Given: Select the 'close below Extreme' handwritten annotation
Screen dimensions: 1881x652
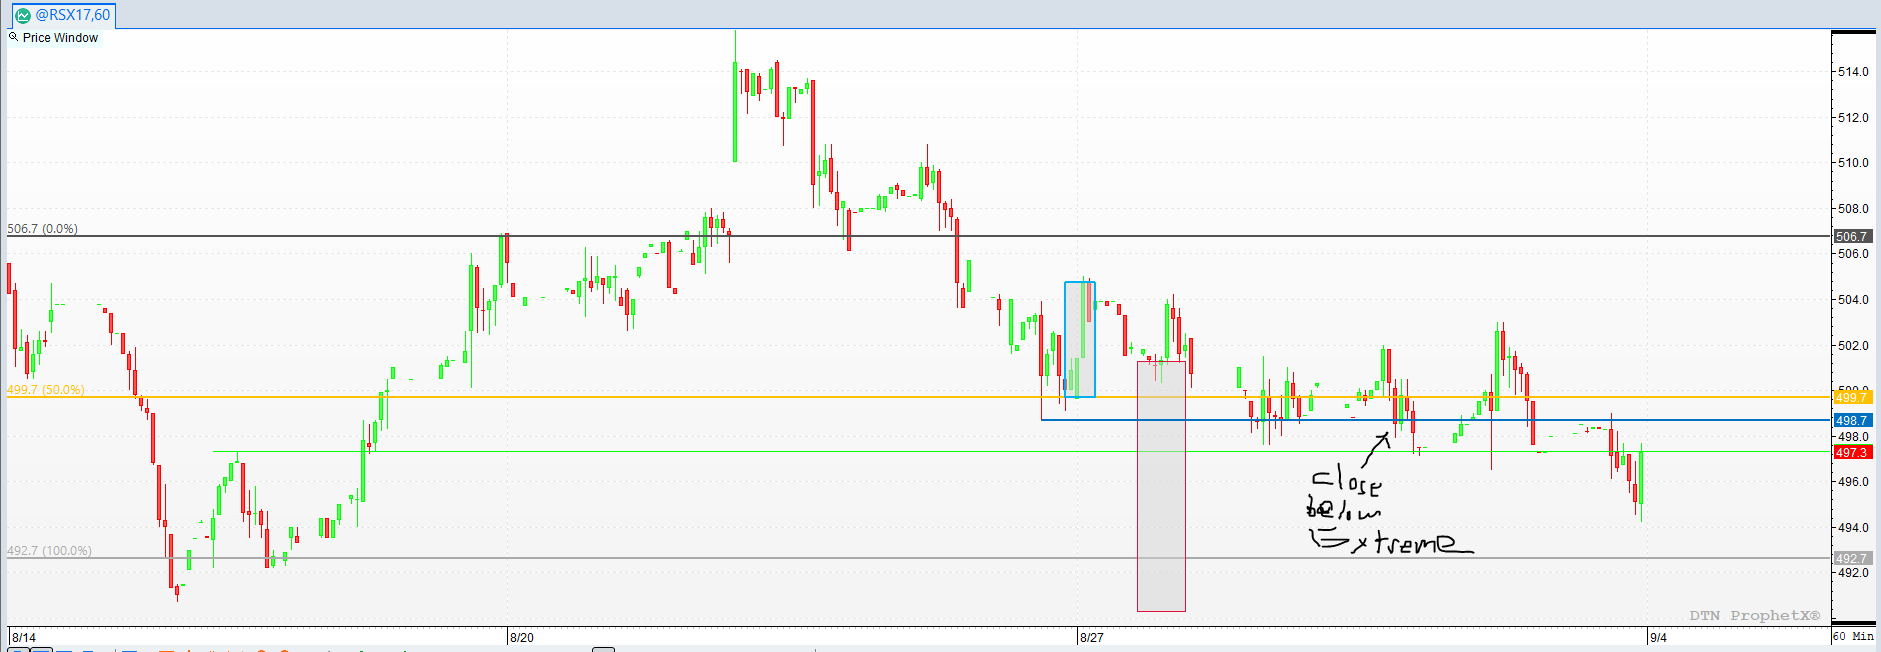Looking at the screenshot, I should pos(1390,510).
